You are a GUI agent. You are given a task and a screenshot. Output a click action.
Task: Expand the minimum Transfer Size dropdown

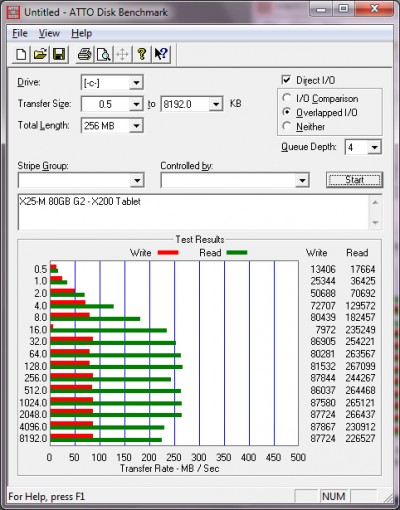136,104
